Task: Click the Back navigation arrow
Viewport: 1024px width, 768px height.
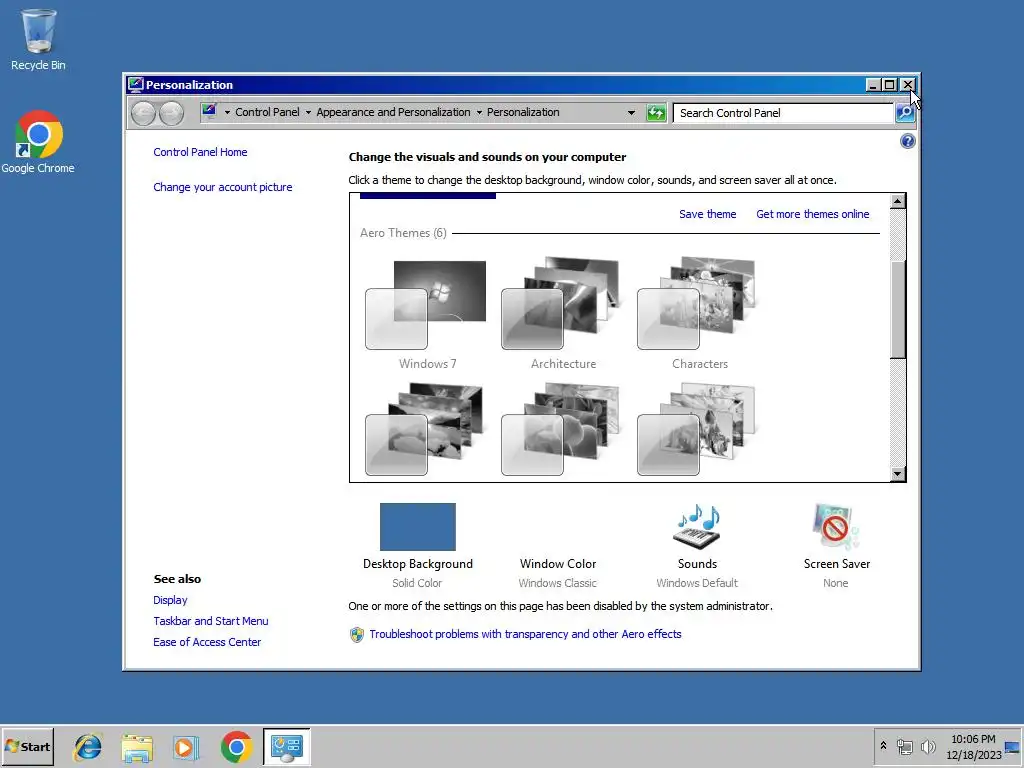Action: coord(143,113)
